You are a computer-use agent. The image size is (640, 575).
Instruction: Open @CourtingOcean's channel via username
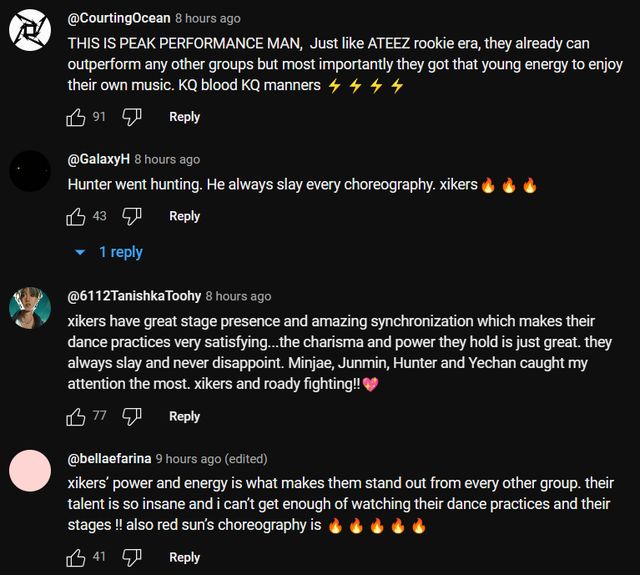click(x=119, y=18)
